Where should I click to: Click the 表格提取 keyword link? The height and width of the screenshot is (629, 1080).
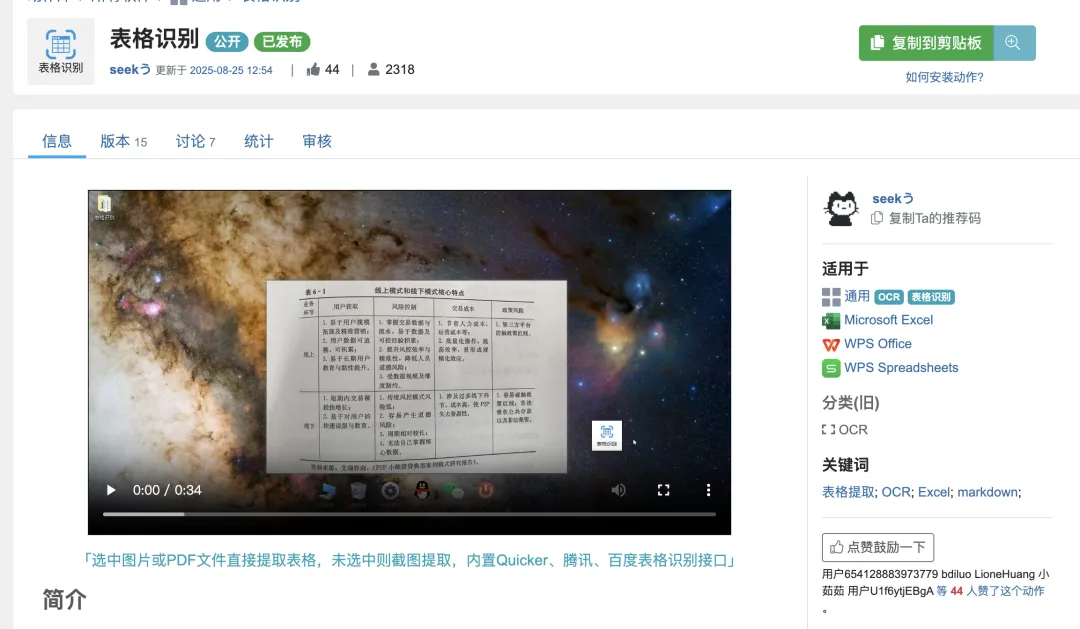(x=848, y=492)
